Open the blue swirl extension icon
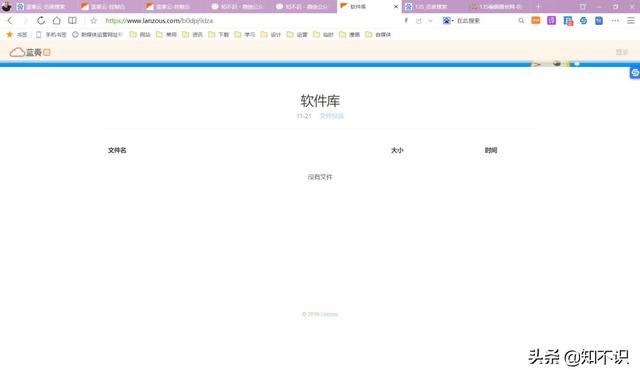The width and height of the screenshot is (640, 376). tap(583, 20)
